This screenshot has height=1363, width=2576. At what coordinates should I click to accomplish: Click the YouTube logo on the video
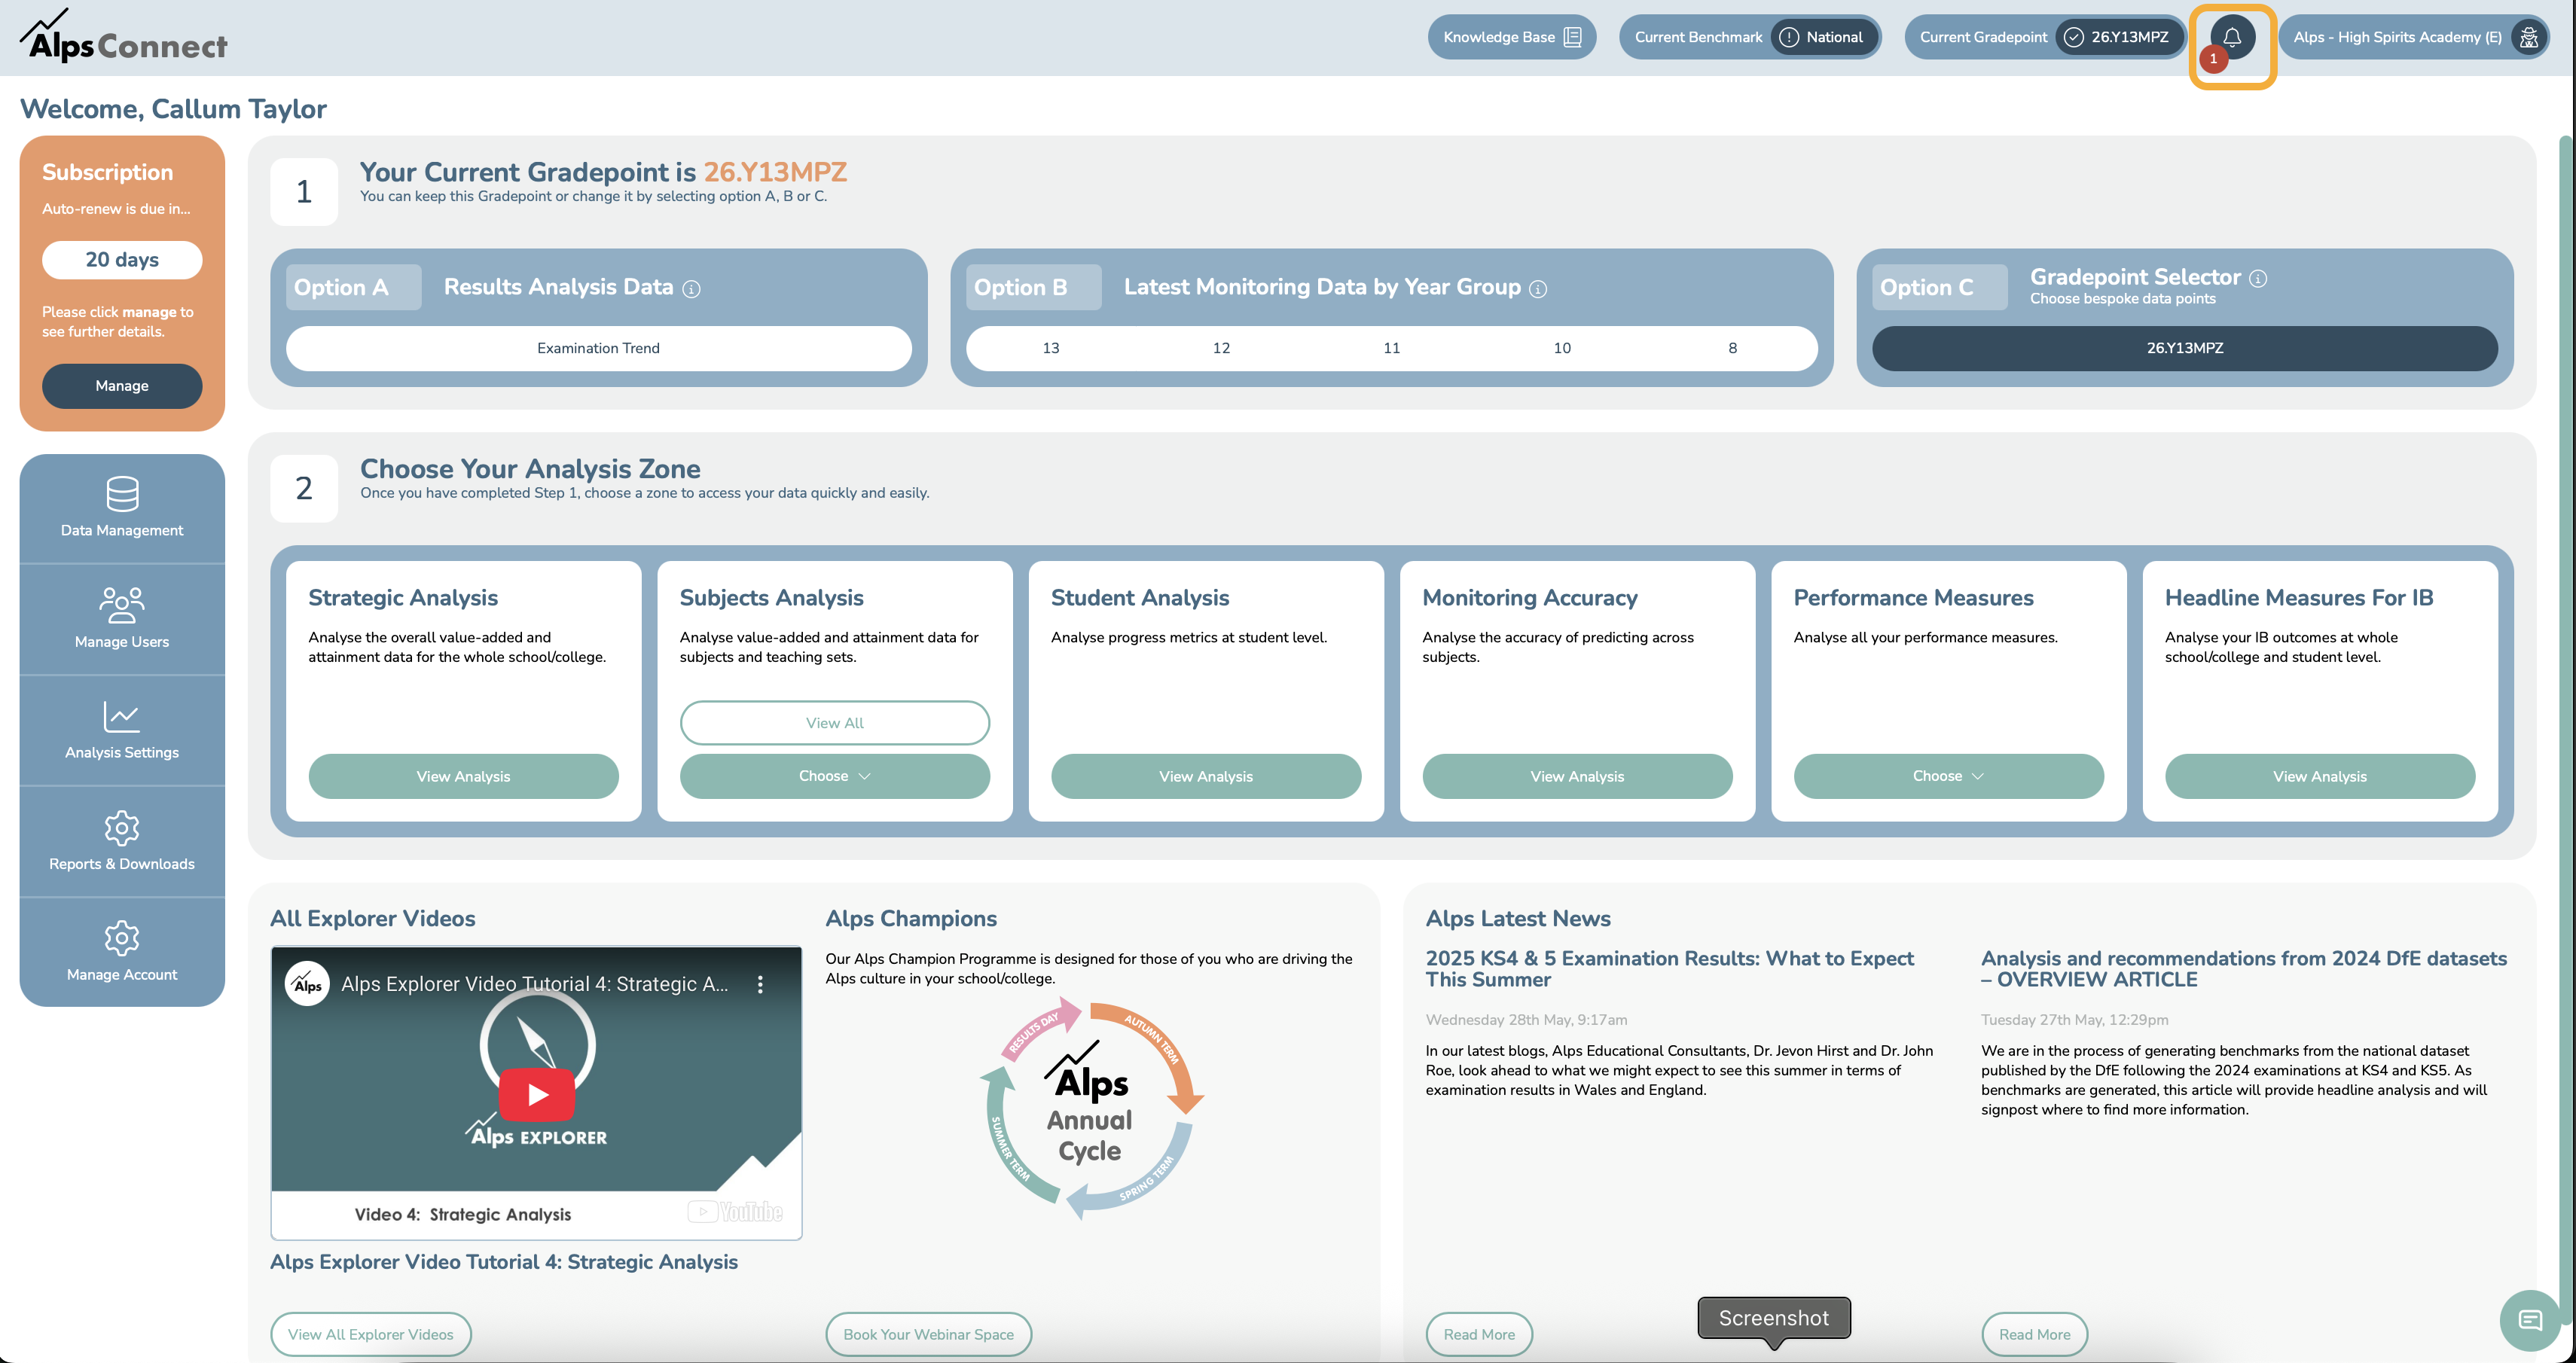[x=735, y=1212]
